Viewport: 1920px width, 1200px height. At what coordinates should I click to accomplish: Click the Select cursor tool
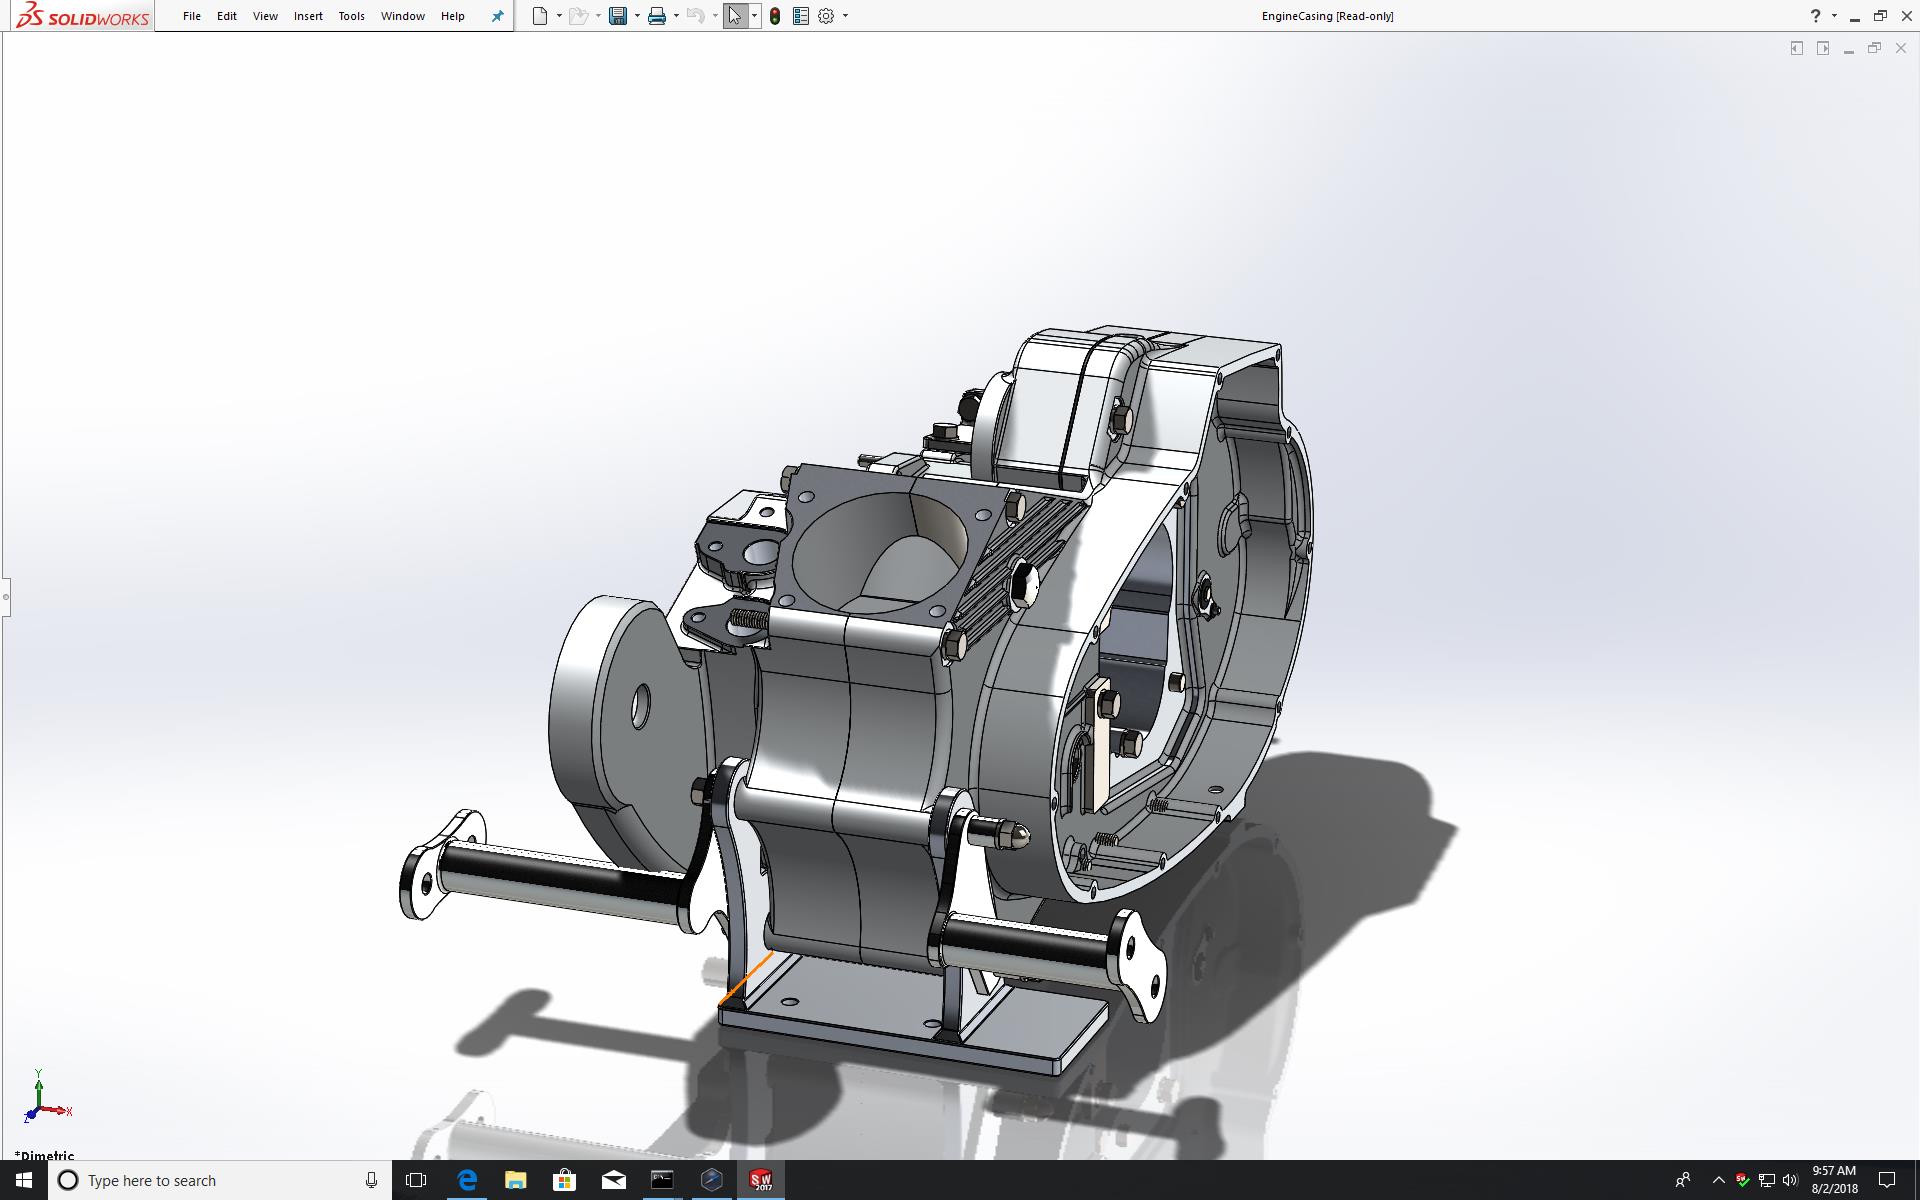tap(735, 16)
